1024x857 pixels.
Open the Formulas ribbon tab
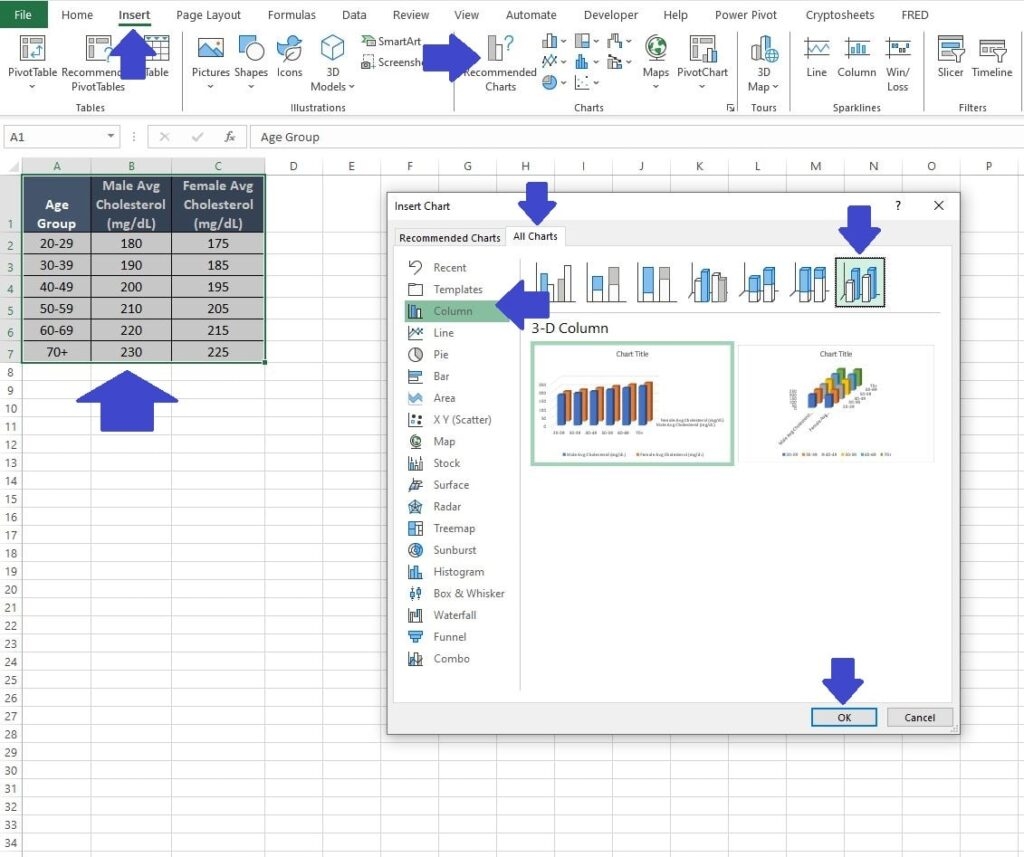[x=291, y=14]
